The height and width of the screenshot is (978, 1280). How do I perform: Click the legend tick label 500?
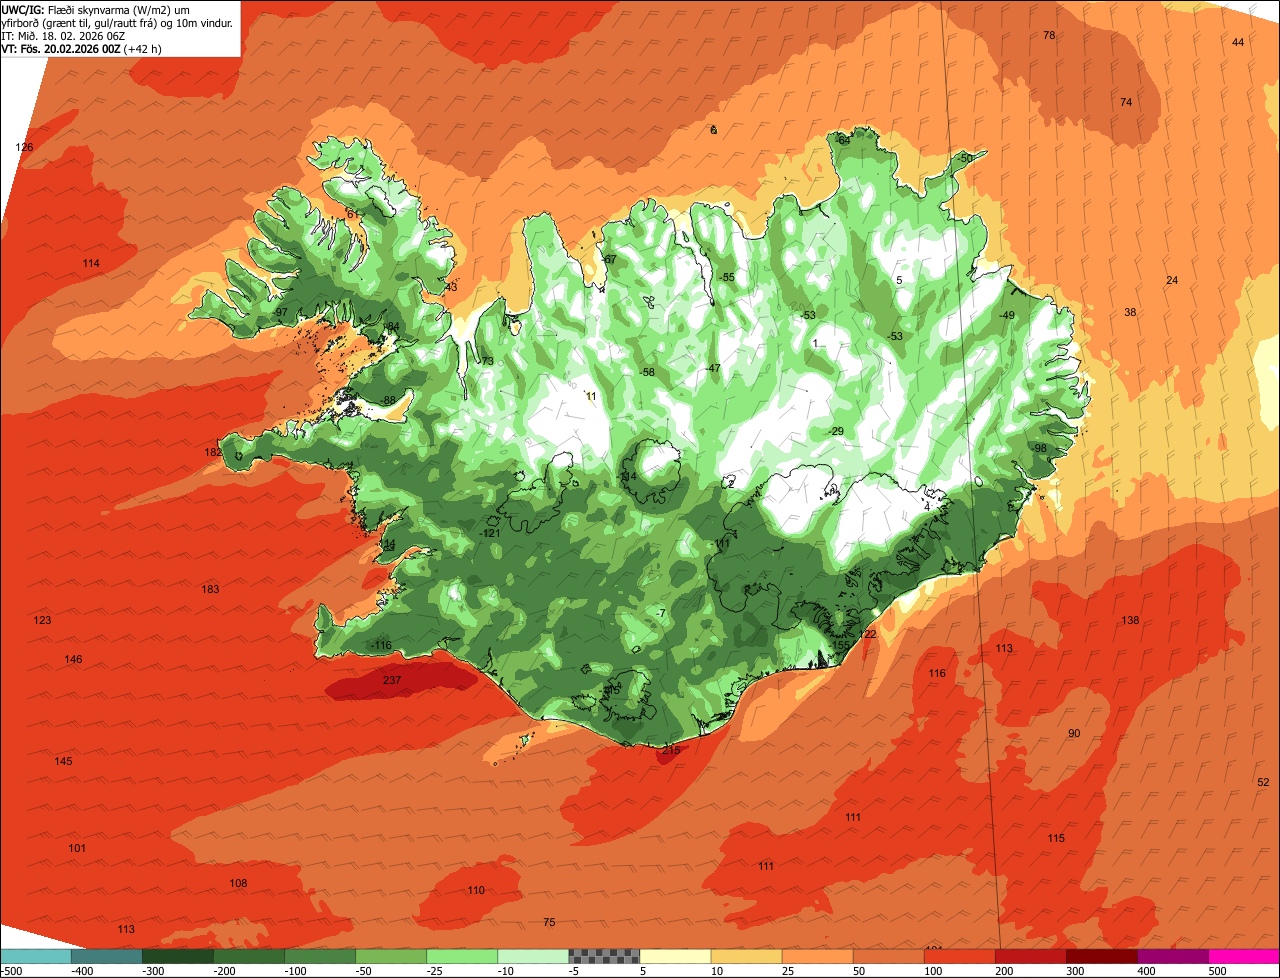[x=1218, y=971]
